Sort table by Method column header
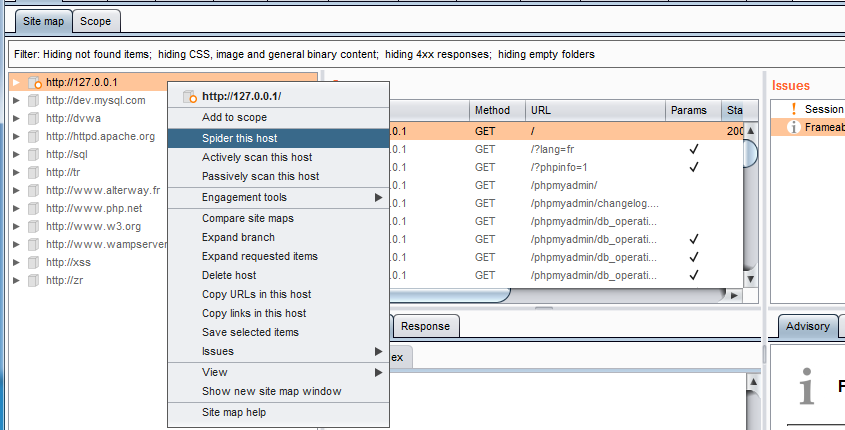 [497, 110]
